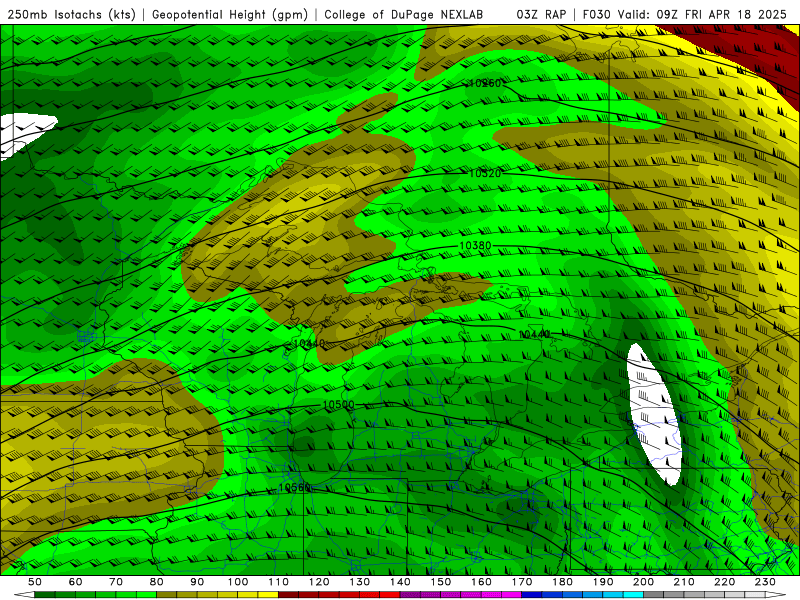
Task: Select the dark gray legend swatch after 200
Action: 654,595
